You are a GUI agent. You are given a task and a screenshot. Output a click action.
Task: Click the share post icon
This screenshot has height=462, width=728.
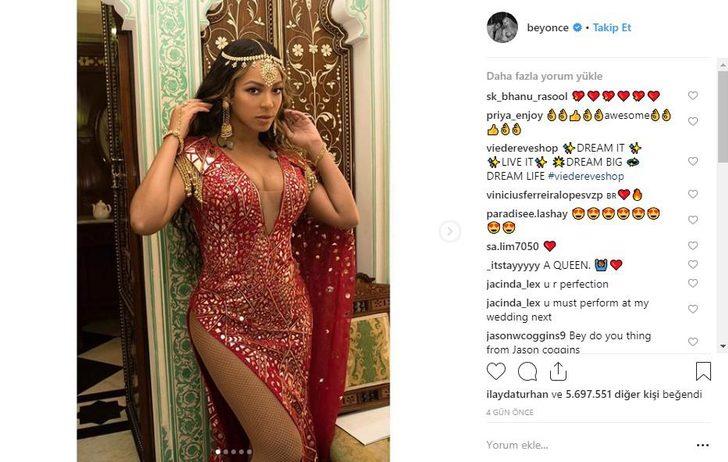point(558,372)
